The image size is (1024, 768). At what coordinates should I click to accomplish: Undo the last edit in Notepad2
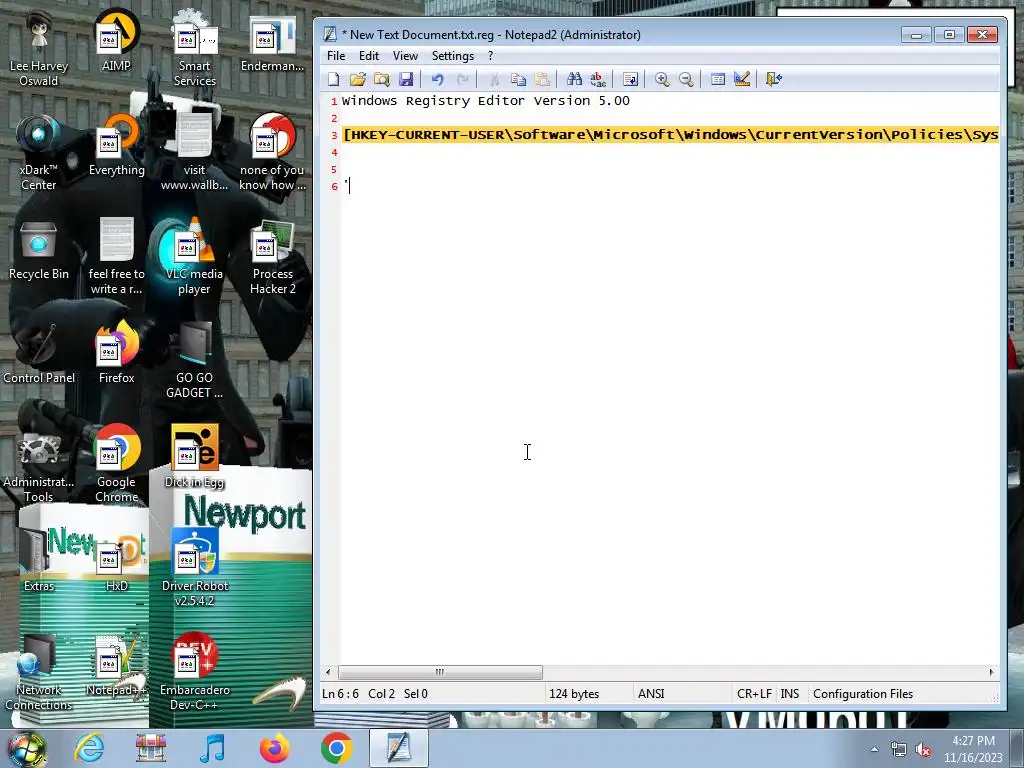(x=438, y=80)
